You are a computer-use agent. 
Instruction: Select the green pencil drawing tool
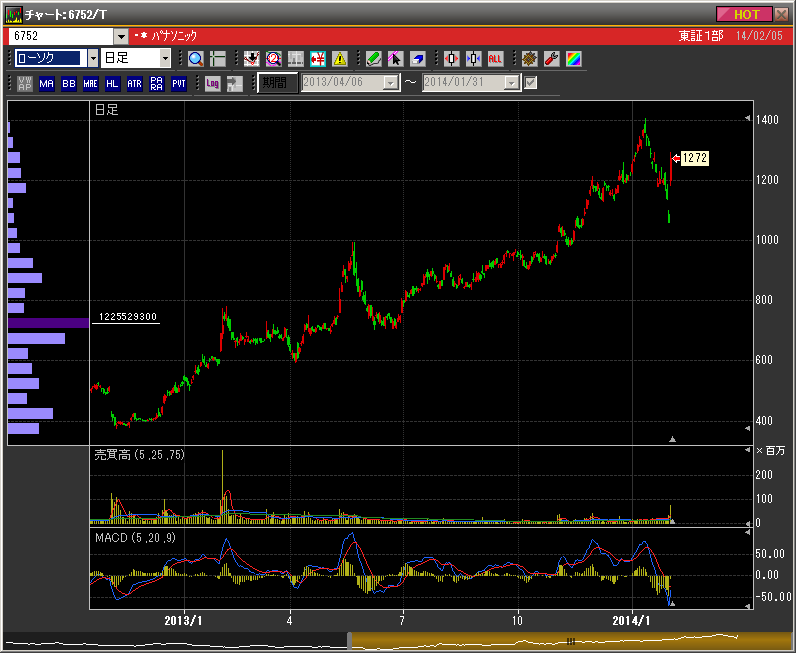(373, 59)
